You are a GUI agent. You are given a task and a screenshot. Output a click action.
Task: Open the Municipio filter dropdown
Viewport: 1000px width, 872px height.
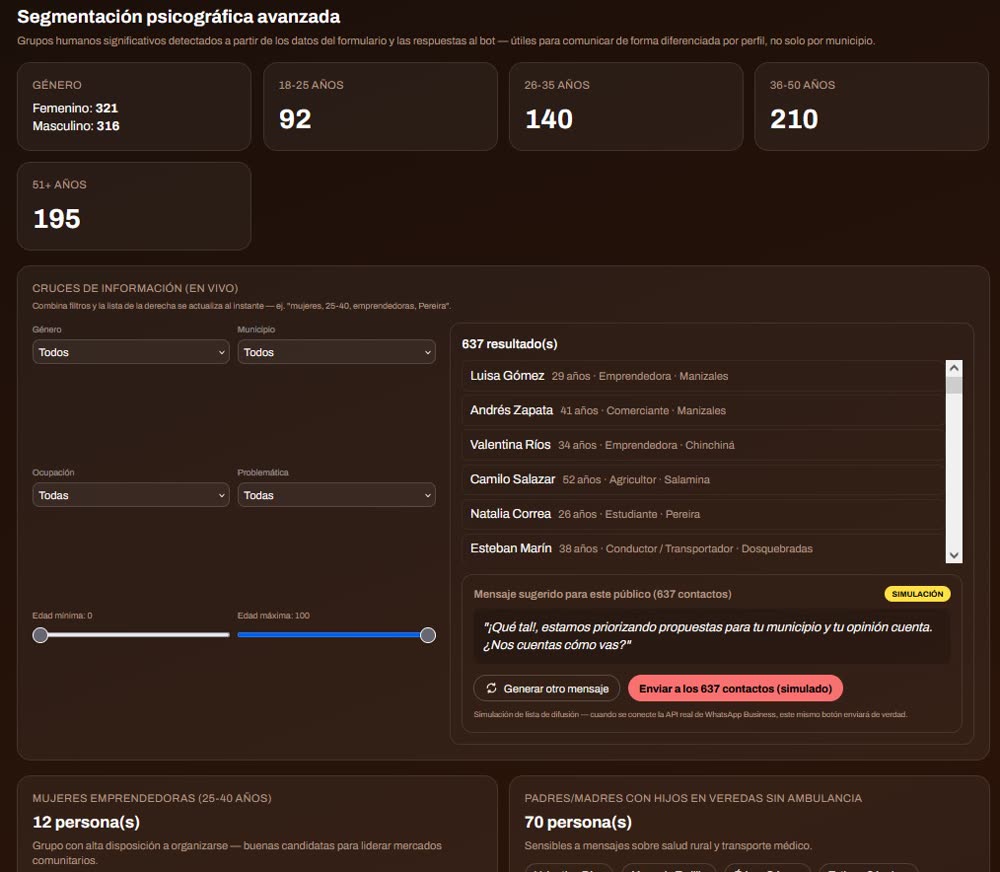tap(336, 352)
